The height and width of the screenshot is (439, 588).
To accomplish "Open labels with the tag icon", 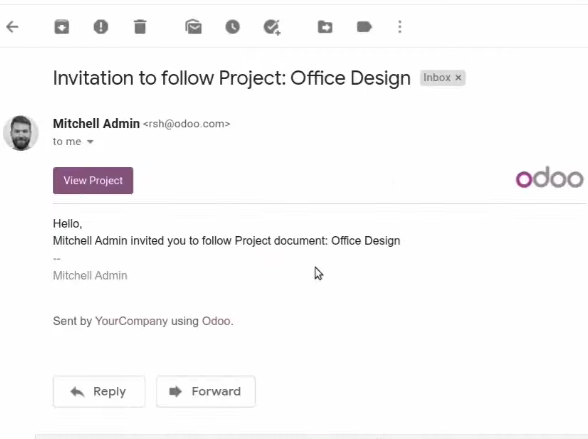I will tap(364, 27).
